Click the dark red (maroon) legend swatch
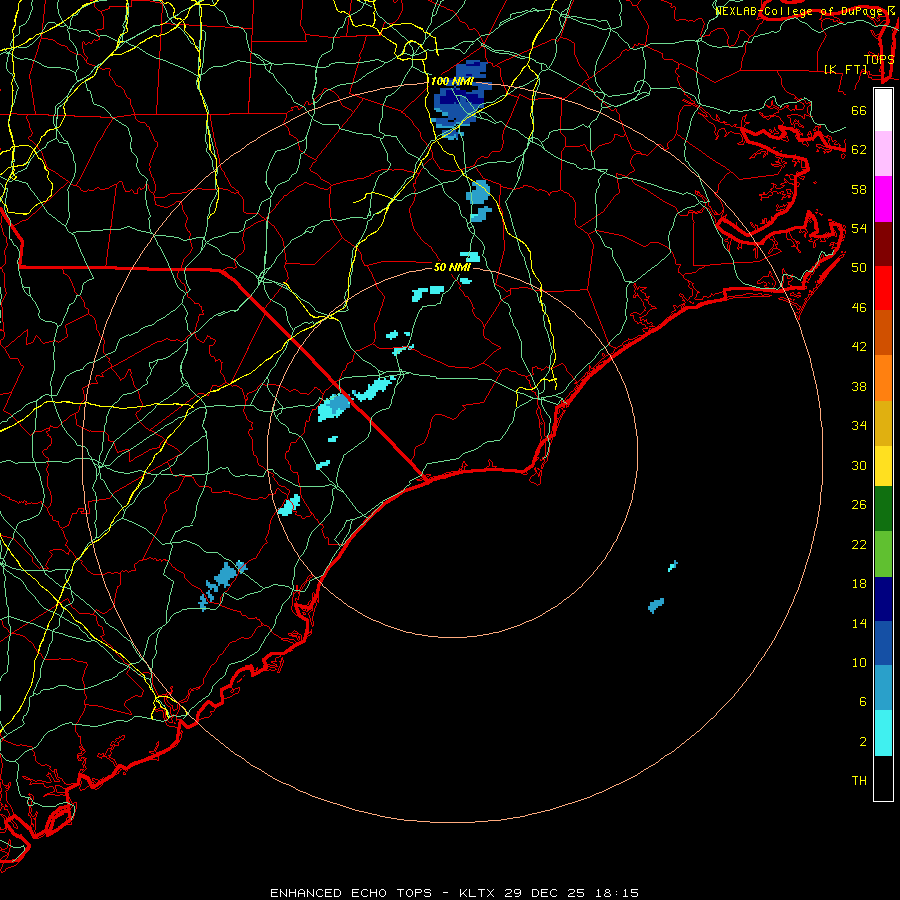 point(883,244)
